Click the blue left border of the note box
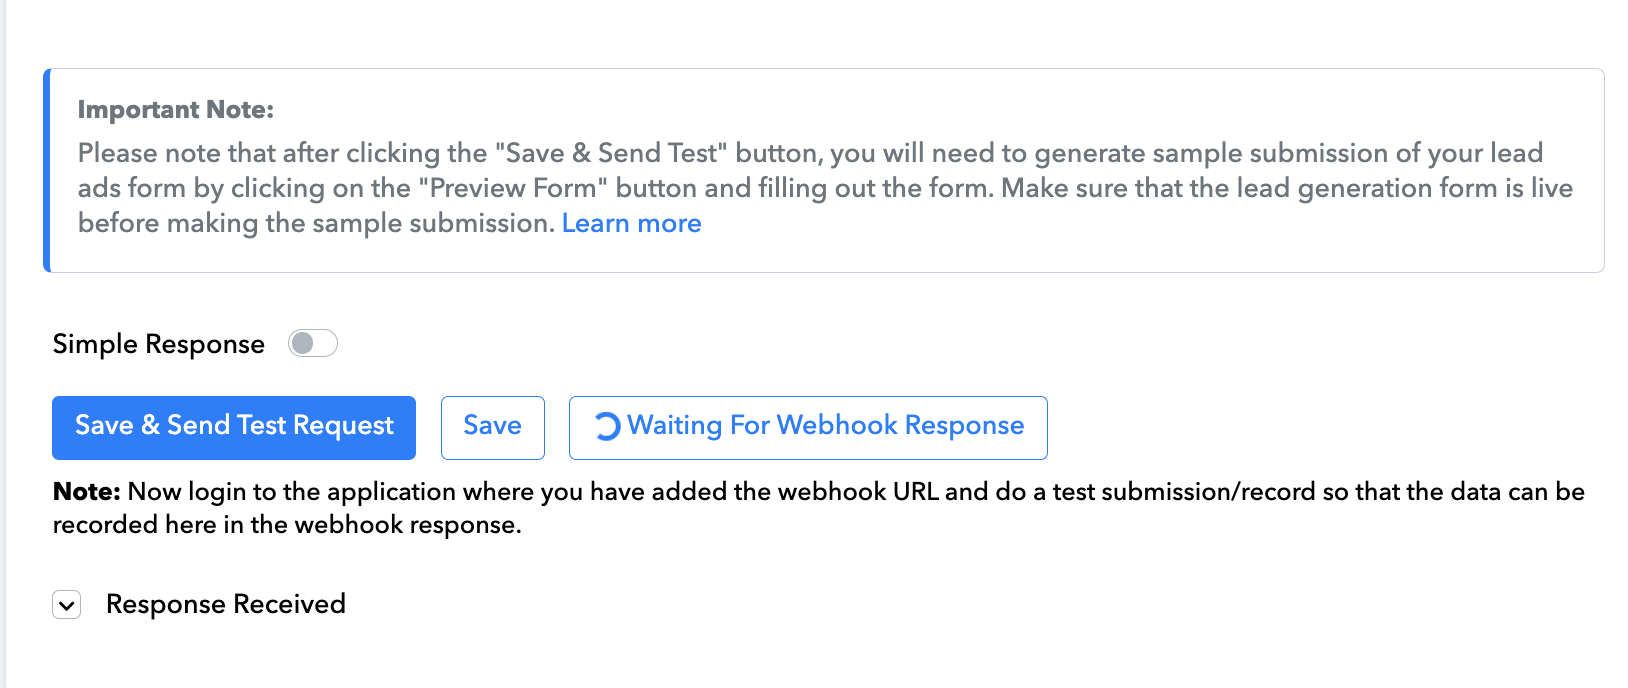 pyautogui.click(x=46, y=170)
